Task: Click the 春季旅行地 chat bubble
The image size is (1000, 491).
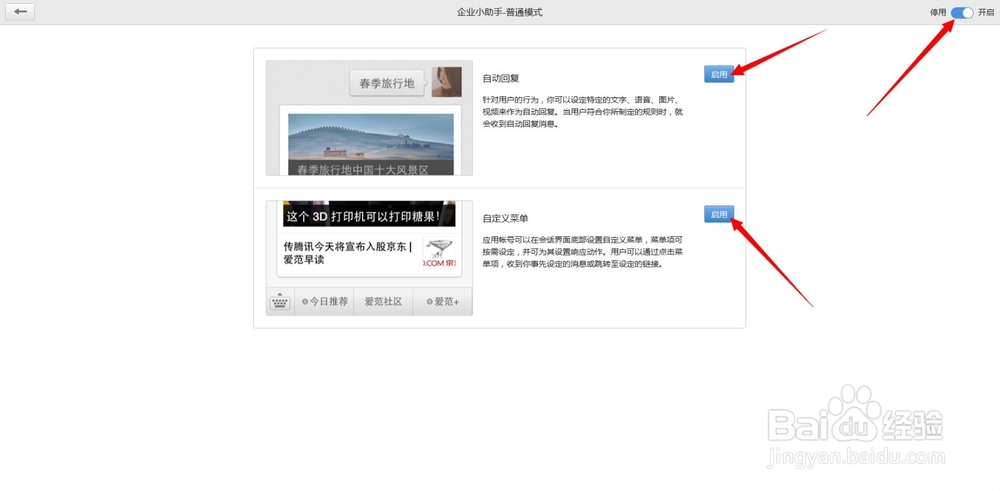Action: (387, 83)
